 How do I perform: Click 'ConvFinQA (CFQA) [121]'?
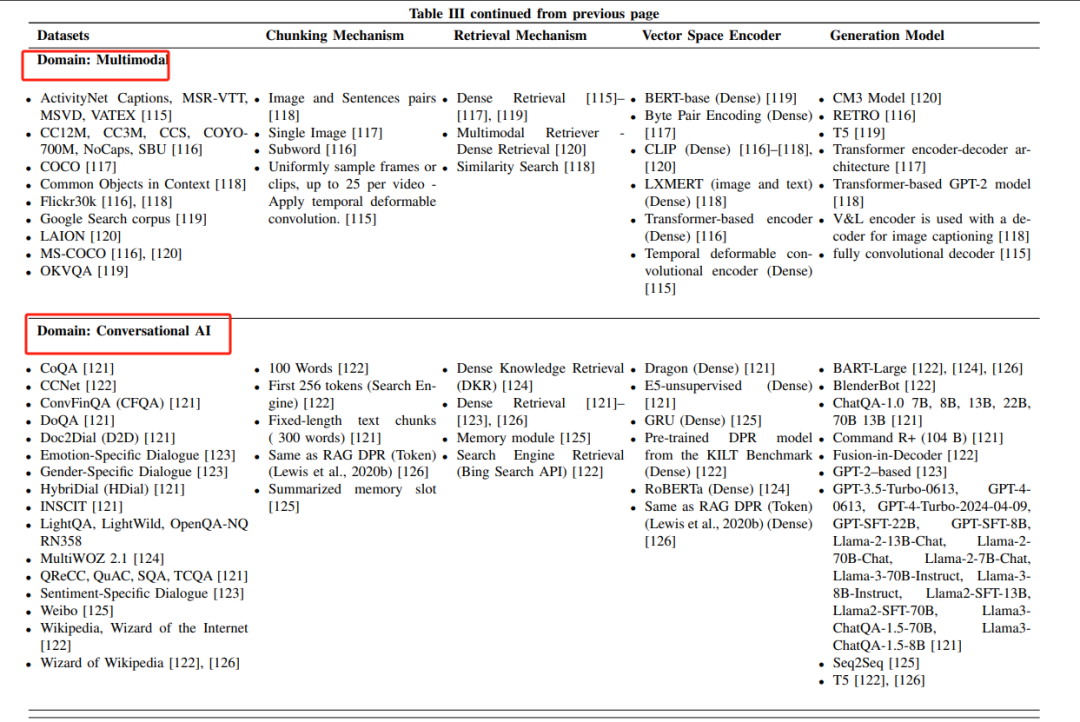point(120,403)
